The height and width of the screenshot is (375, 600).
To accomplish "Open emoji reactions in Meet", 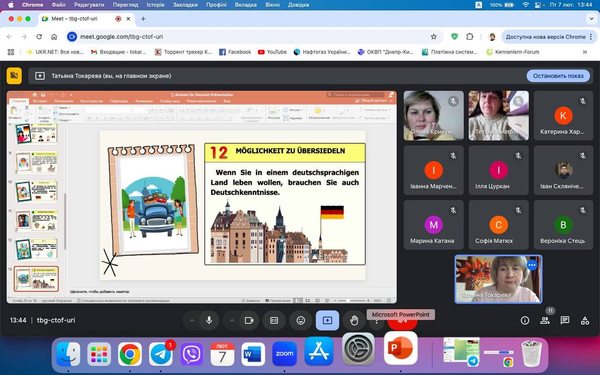I will click(301, 320).
